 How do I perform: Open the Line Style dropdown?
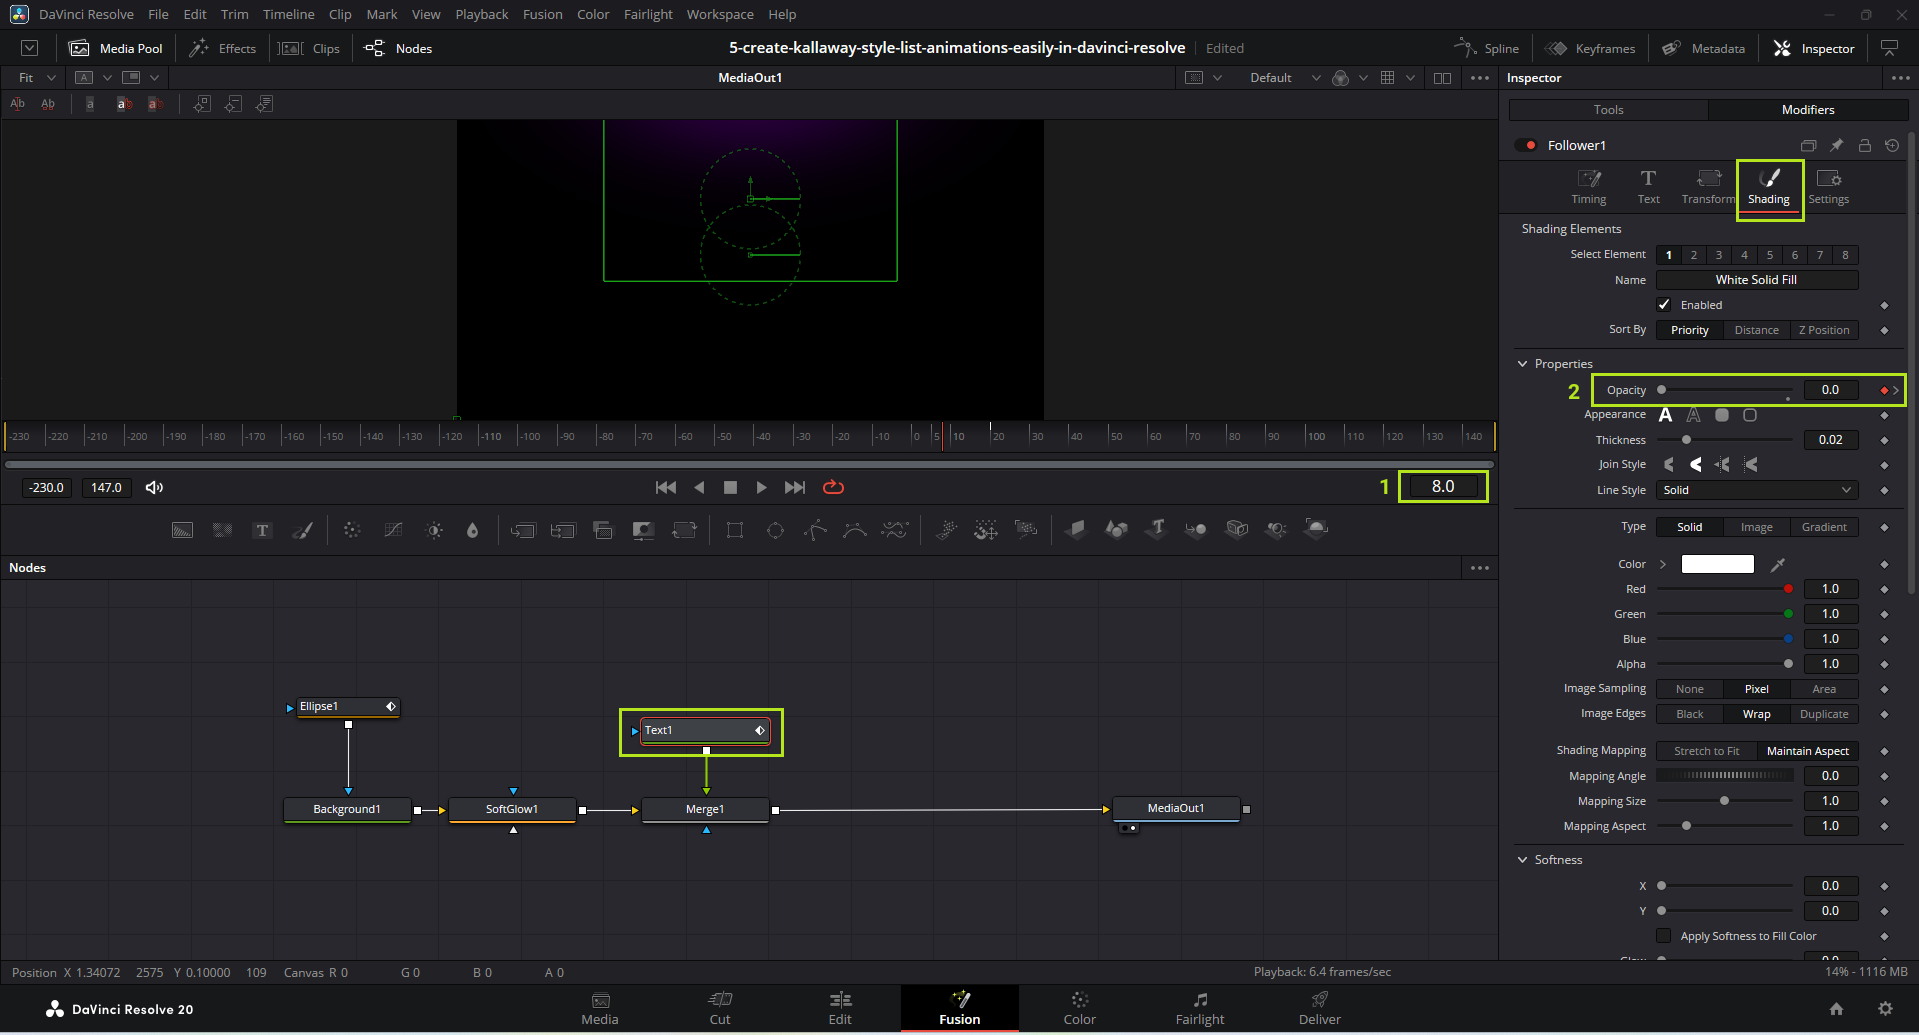[x=1757, y=490]
